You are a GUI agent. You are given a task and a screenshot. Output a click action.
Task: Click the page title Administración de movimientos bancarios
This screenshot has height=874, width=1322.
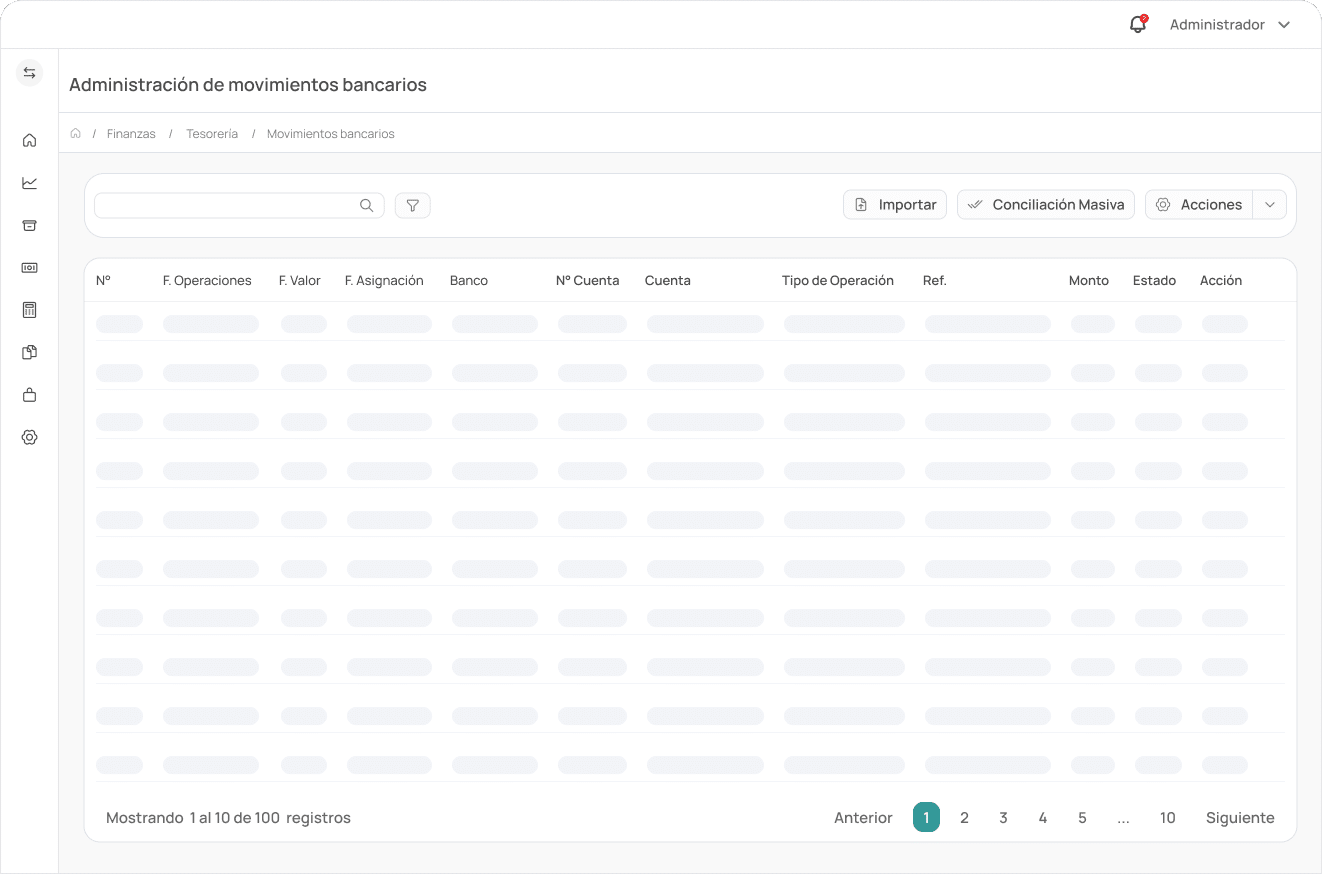248,85
